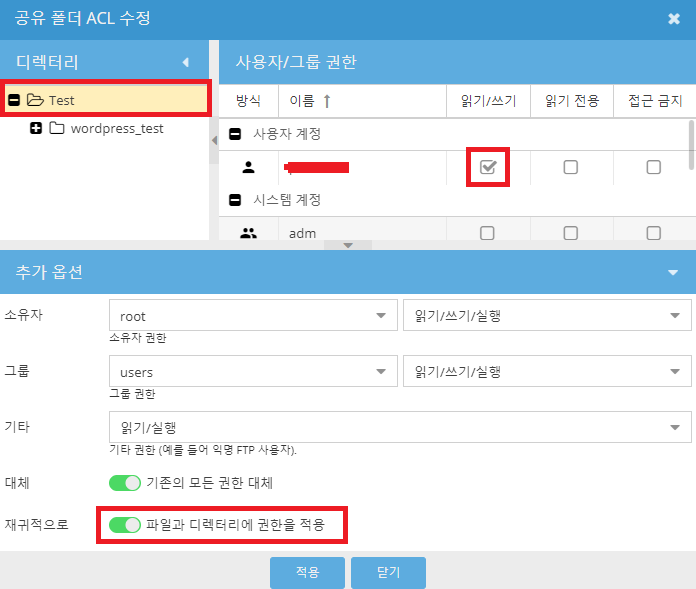696x589 pixels.
Task: Click the 디렉터리 panel header text
Action: click(47, 62)
